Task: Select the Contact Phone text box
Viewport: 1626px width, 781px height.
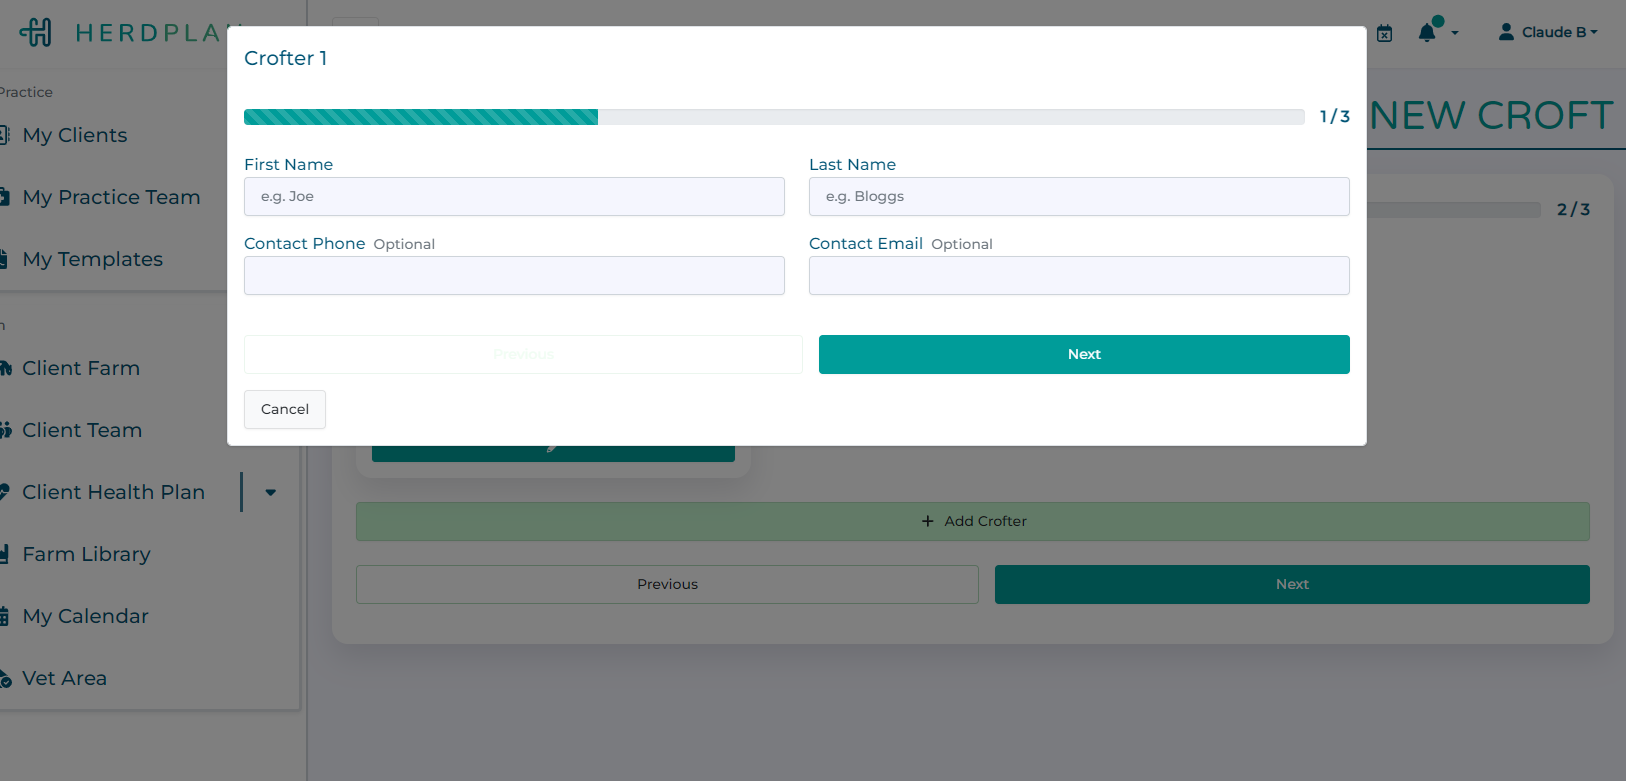Action: click(x=514, y=276)
